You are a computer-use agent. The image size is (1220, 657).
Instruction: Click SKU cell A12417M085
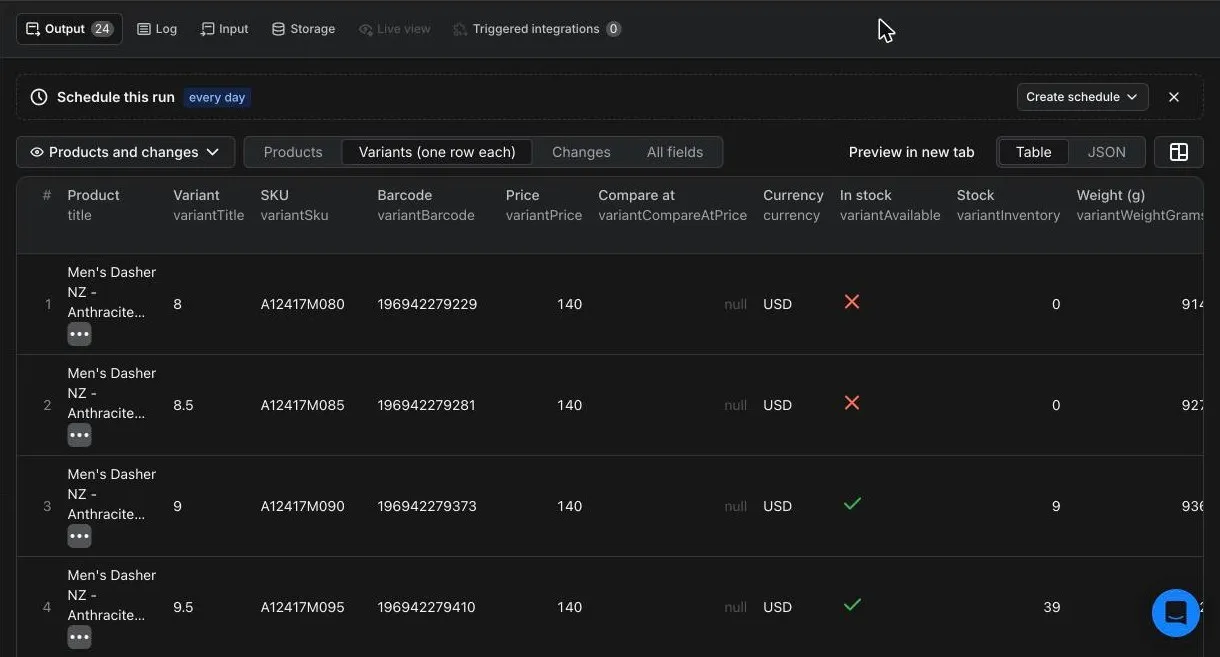coord(302,405)
